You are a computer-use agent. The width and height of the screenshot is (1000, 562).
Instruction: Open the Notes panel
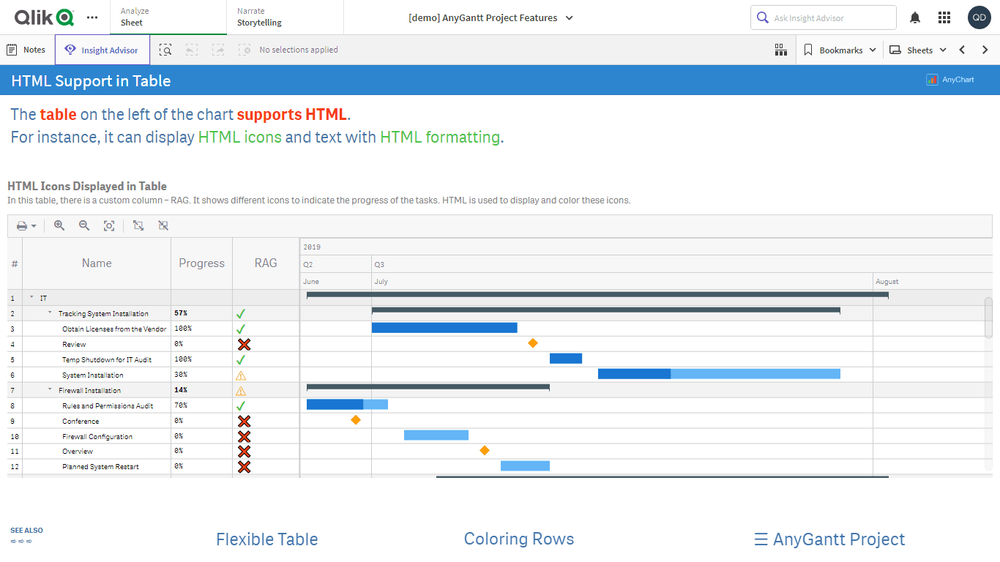click(x=26, y=50)
